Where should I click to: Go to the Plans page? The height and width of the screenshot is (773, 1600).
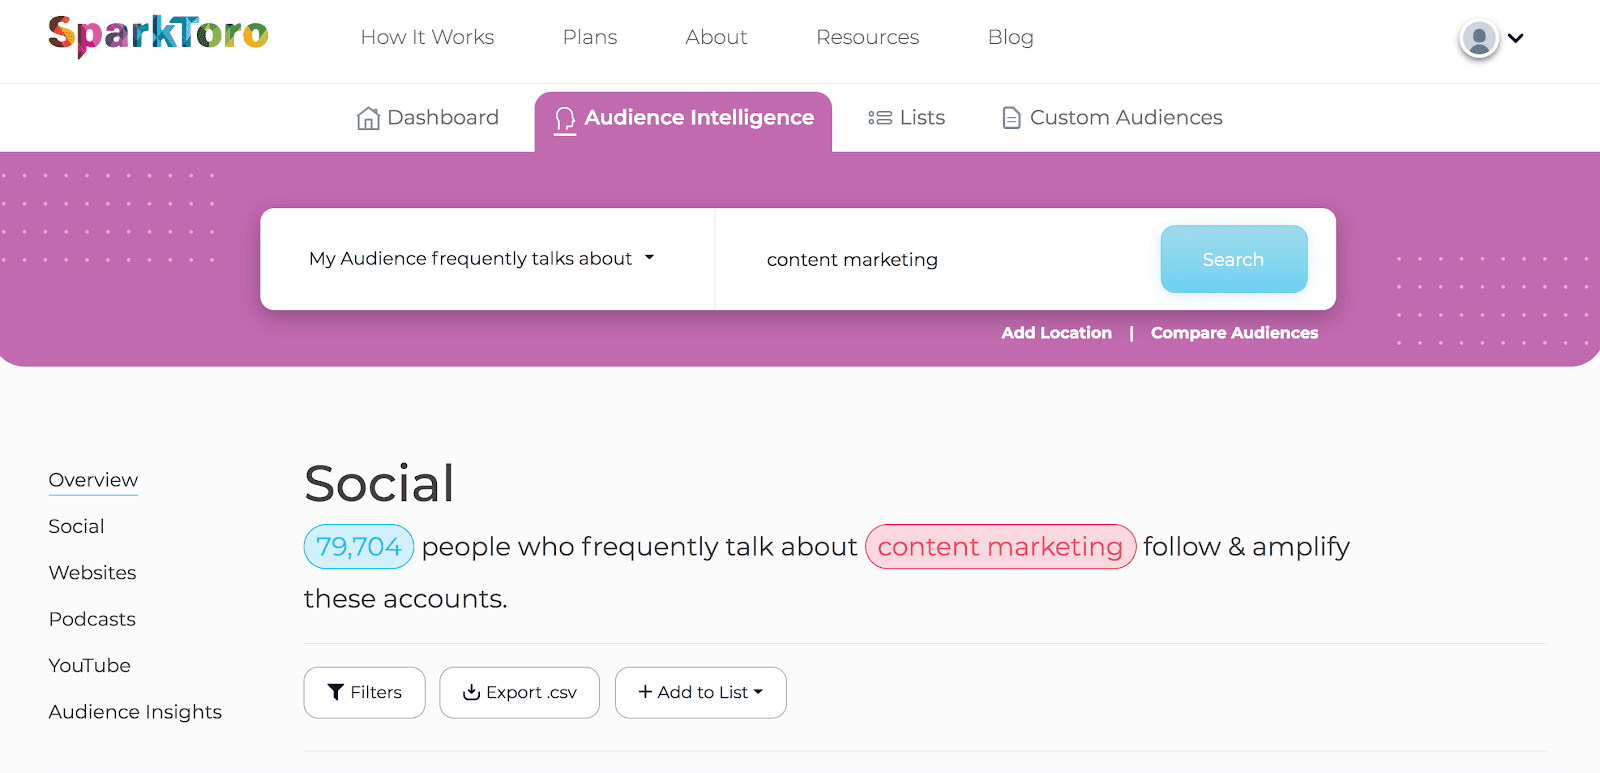point(590,37)
